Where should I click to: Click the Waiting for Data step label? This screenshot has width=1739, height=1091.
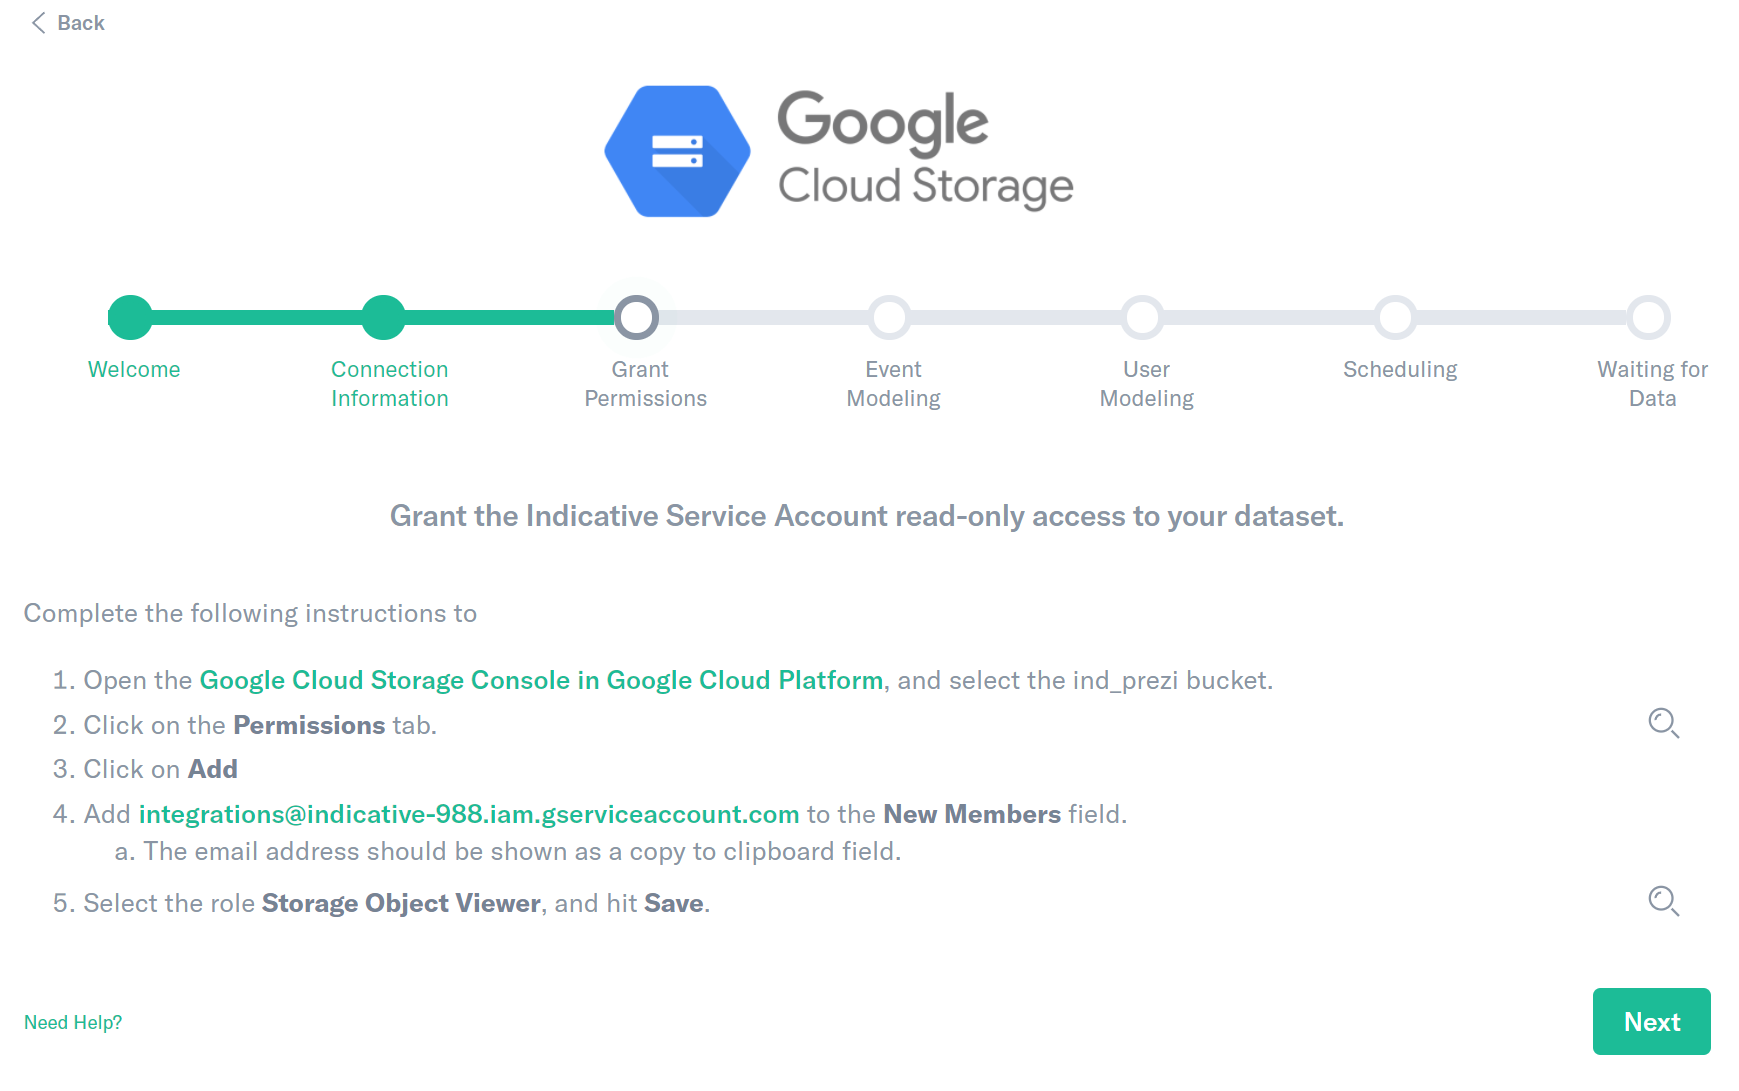[x=1652, y=384]
